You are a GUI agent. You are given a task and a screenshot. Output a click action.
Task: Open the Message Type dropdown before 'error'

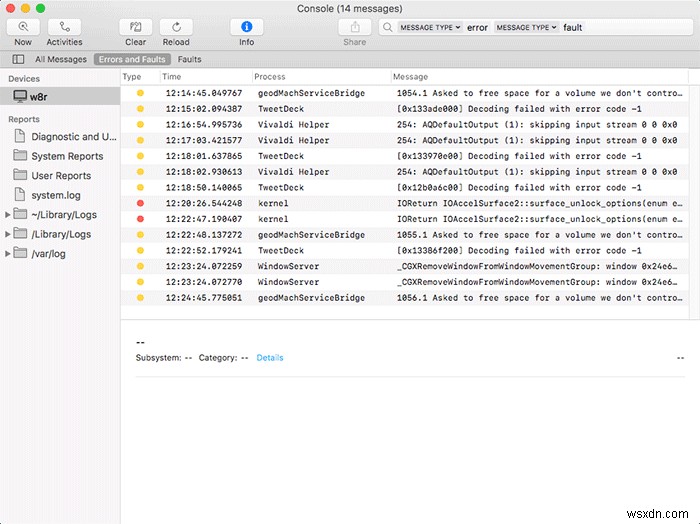tap(429, 28)
